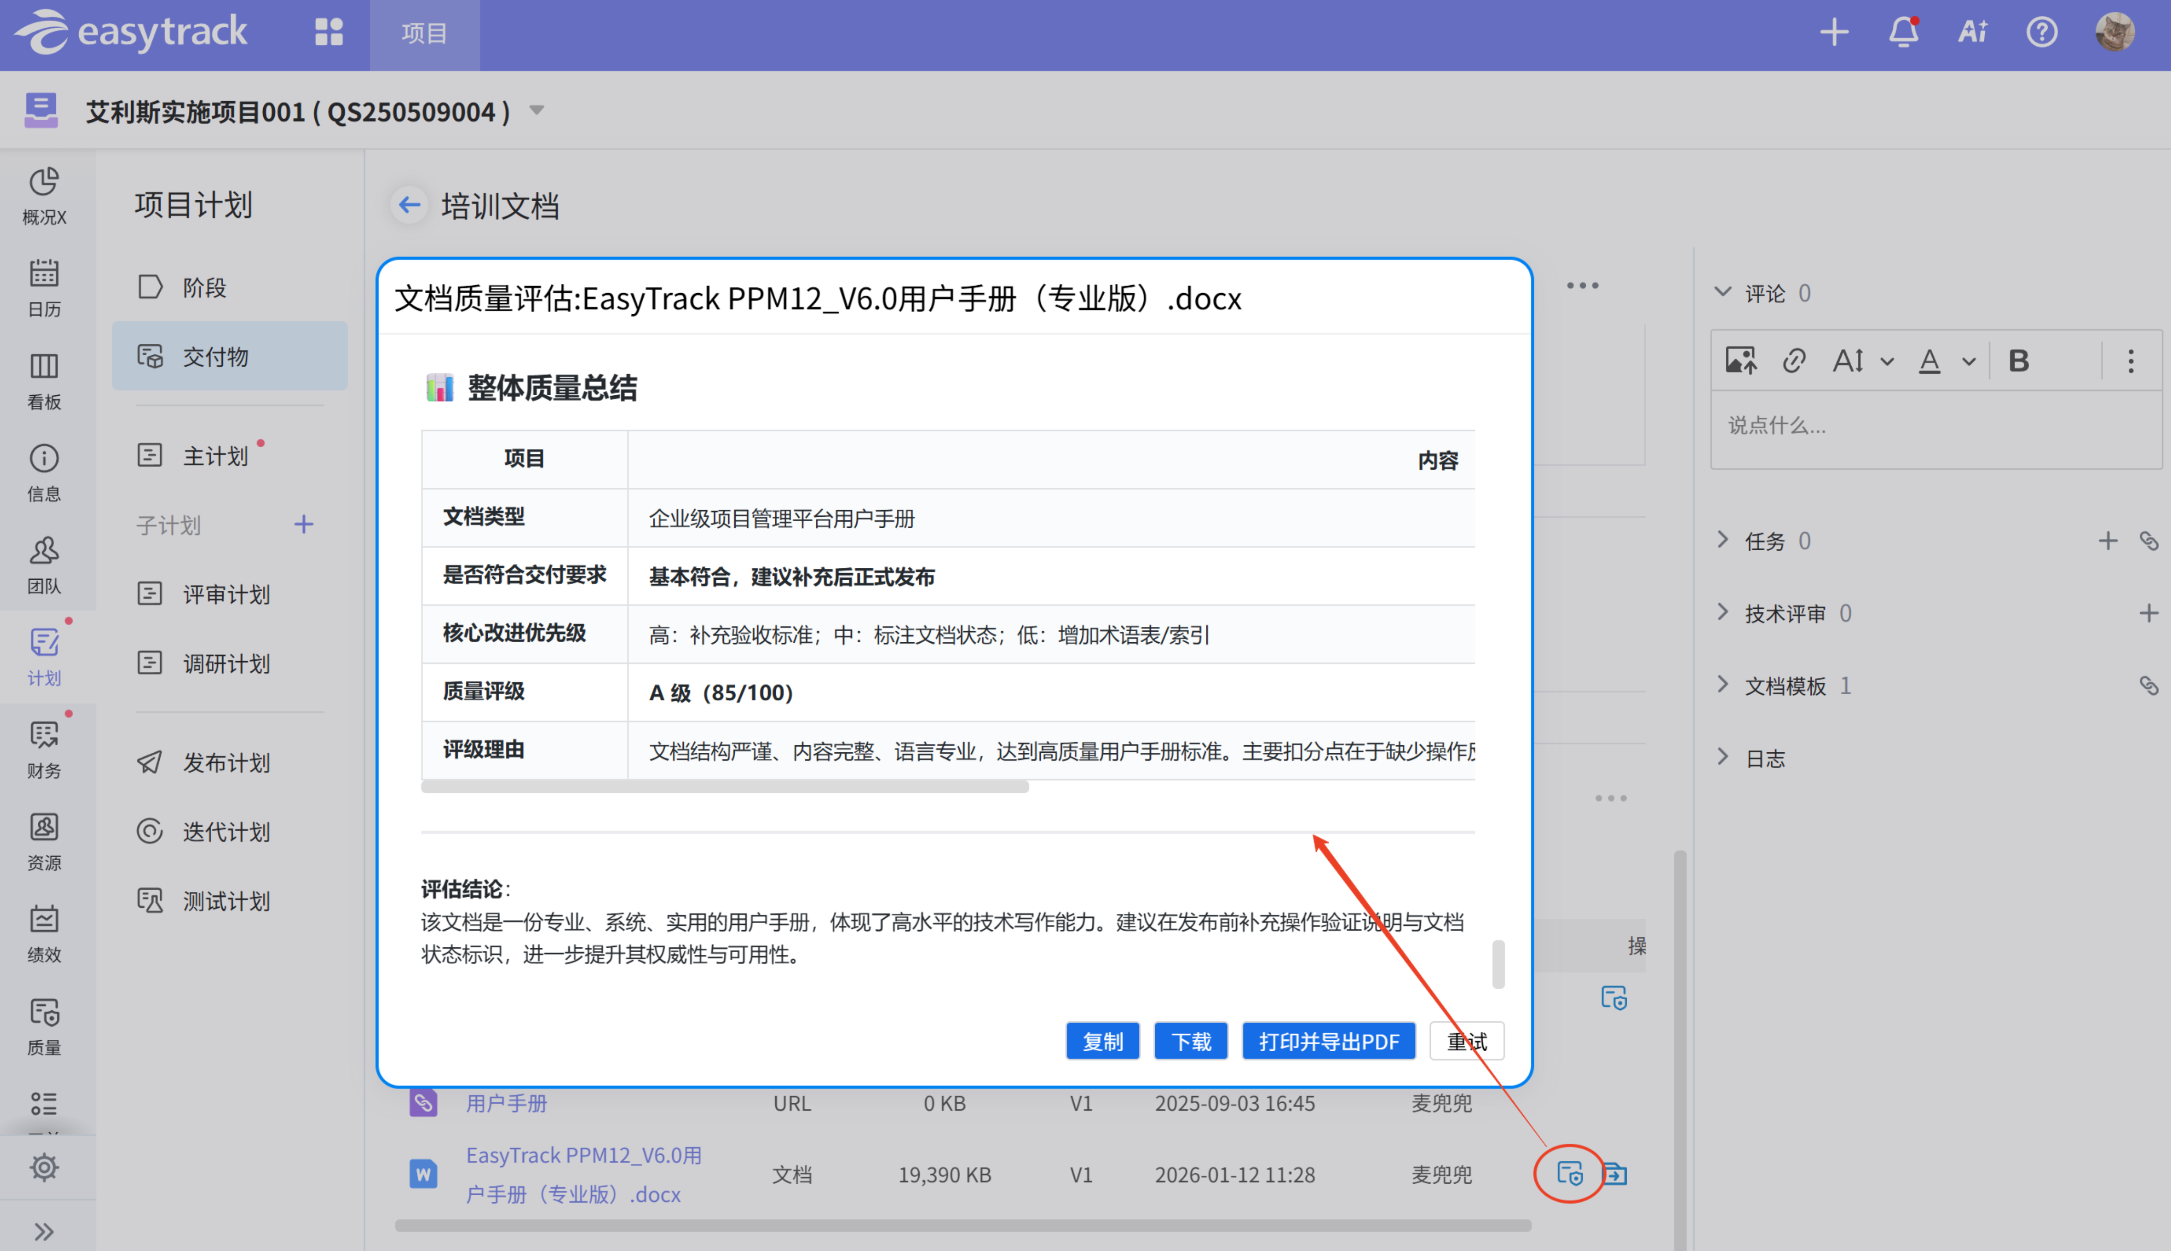This screenshot has height=1251, width=2171.
Task: Click the summary table horizontal scrollbar
Action: pyautogui.click(x=725, y=787)
